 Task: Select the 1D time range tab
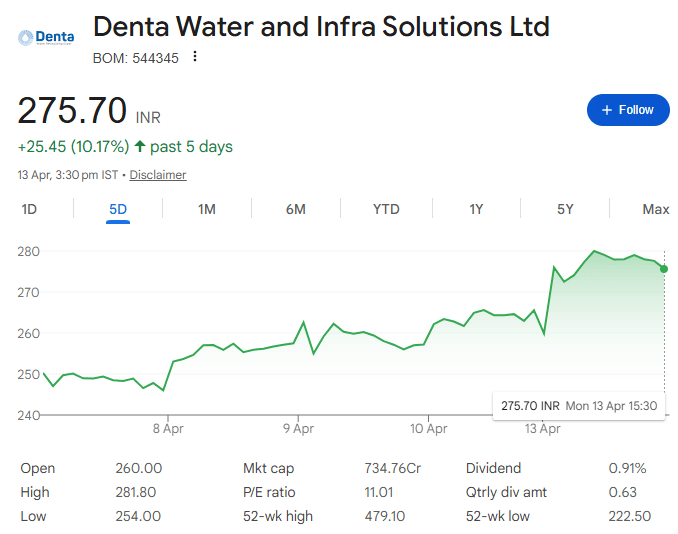click(29, 209)
